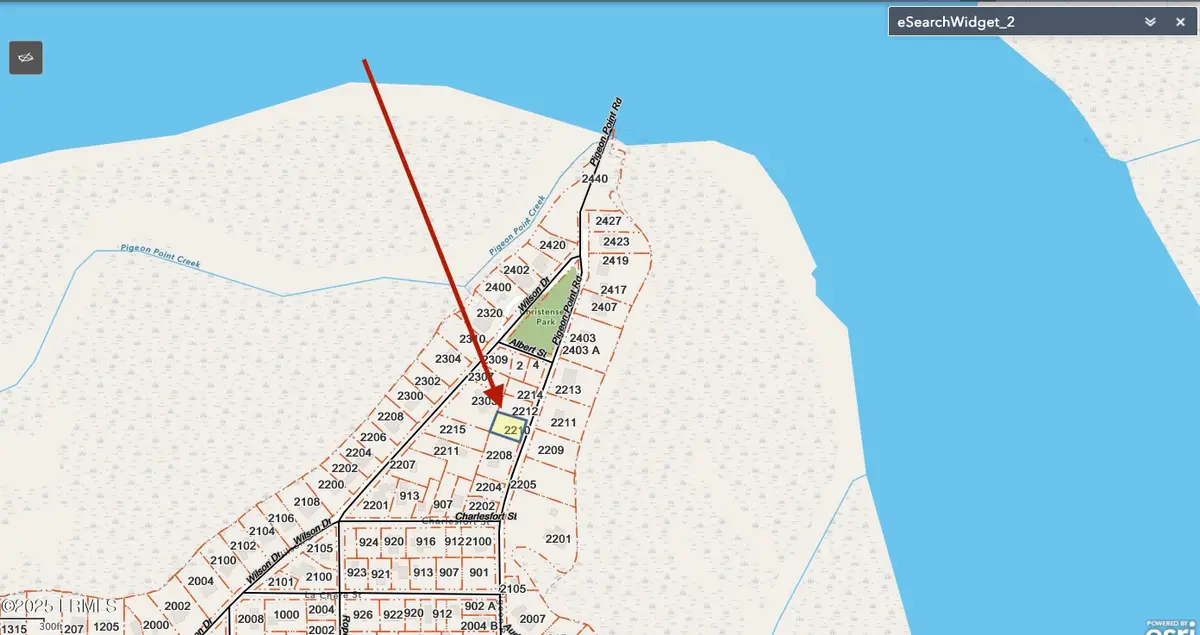Image resolution: width=1200 pixels, height=635 pixels.
Task: Click the Charleston St street label
Action: [x=486, y=515]
